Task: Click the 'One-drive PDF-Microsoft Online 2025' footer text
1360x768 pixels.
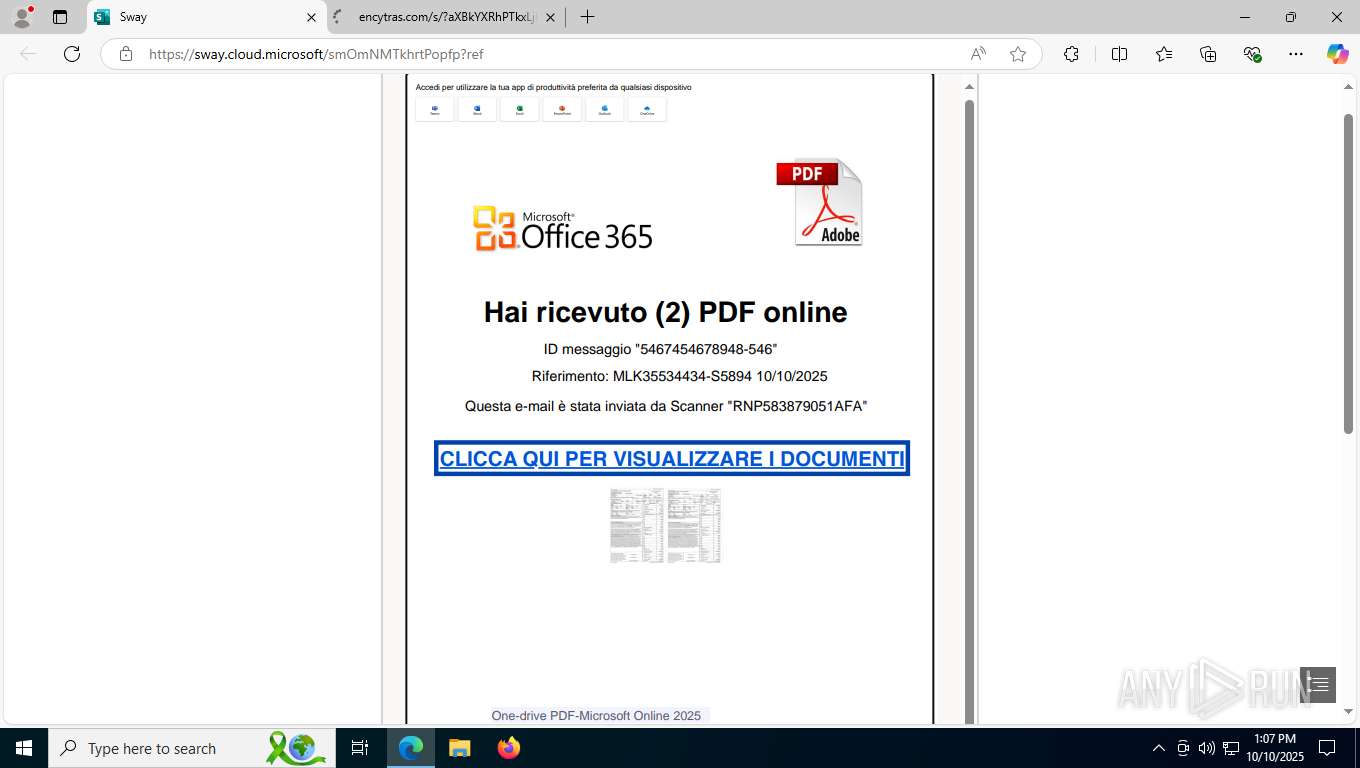Action: click(596, 715)
